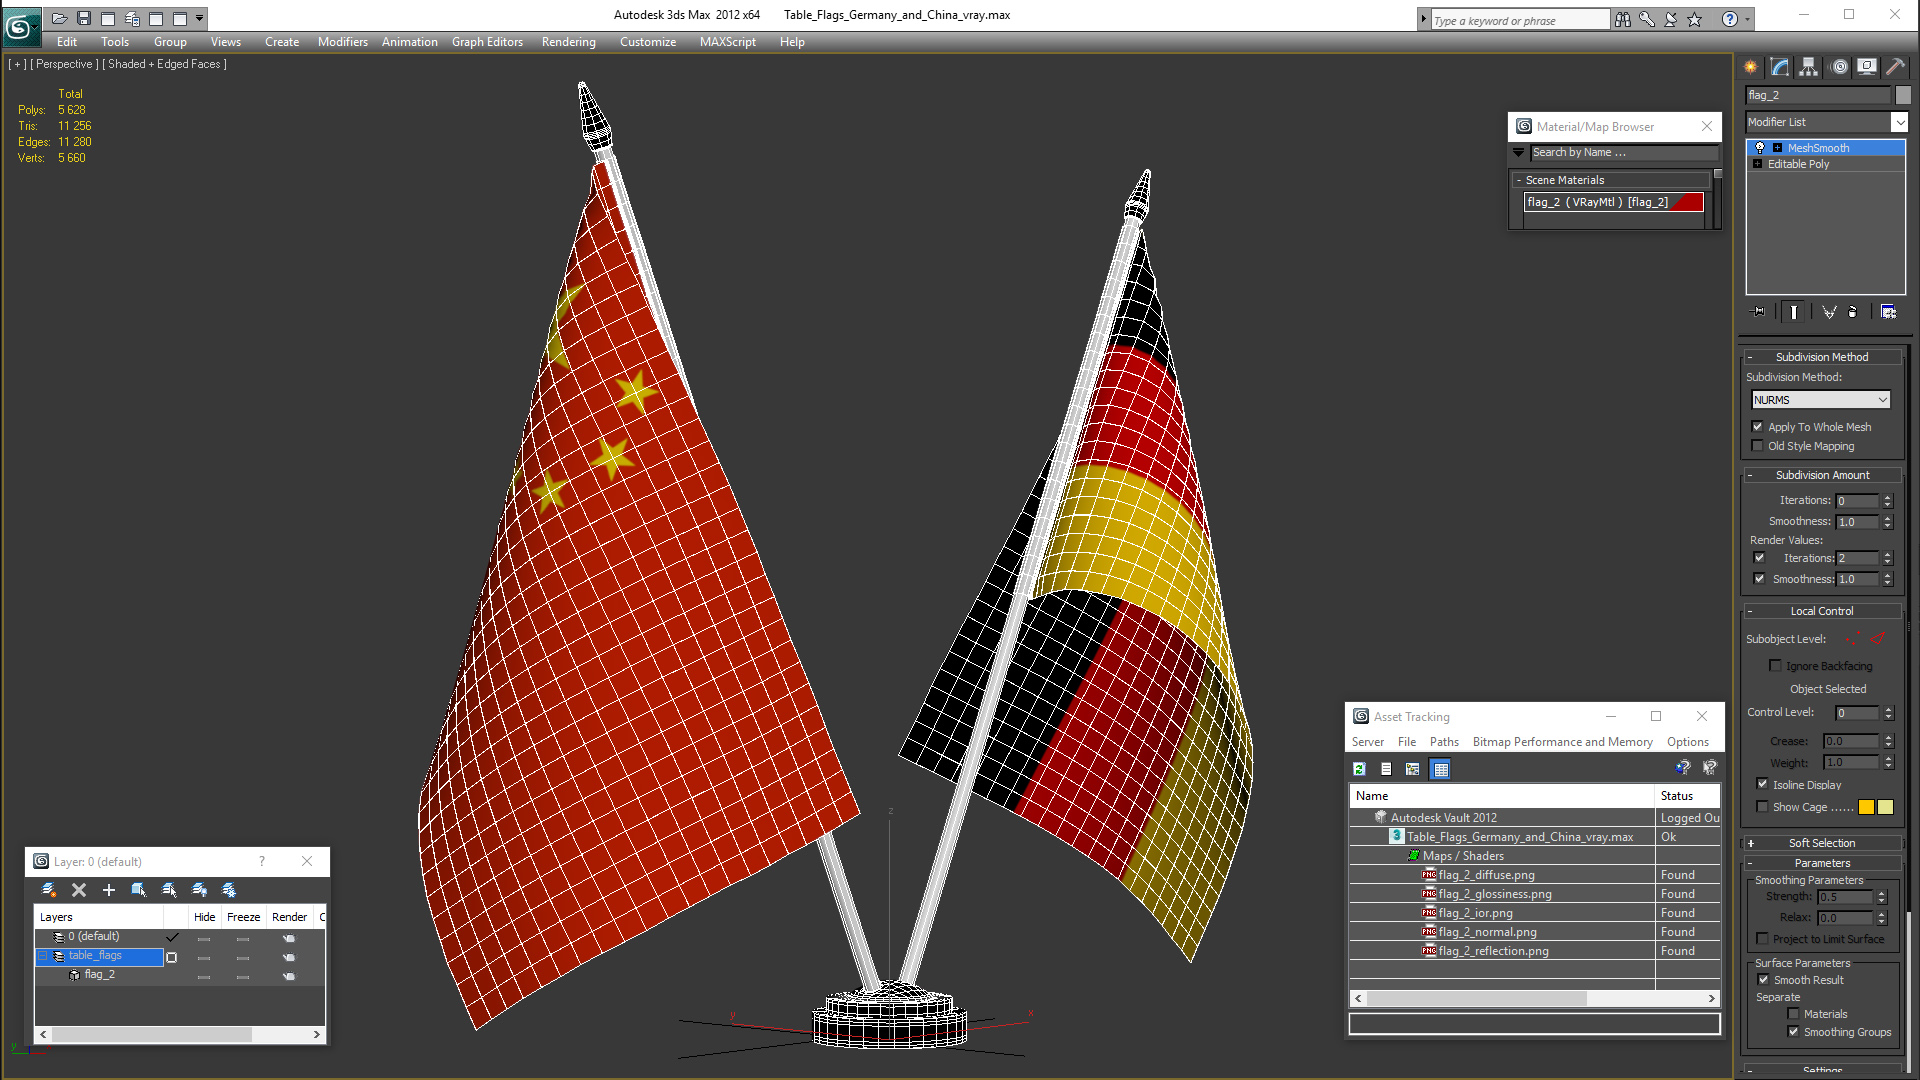The image size is (1920, 1080).
Task: Open the Hierarchy command panel tab
Action: (1808, 67)
